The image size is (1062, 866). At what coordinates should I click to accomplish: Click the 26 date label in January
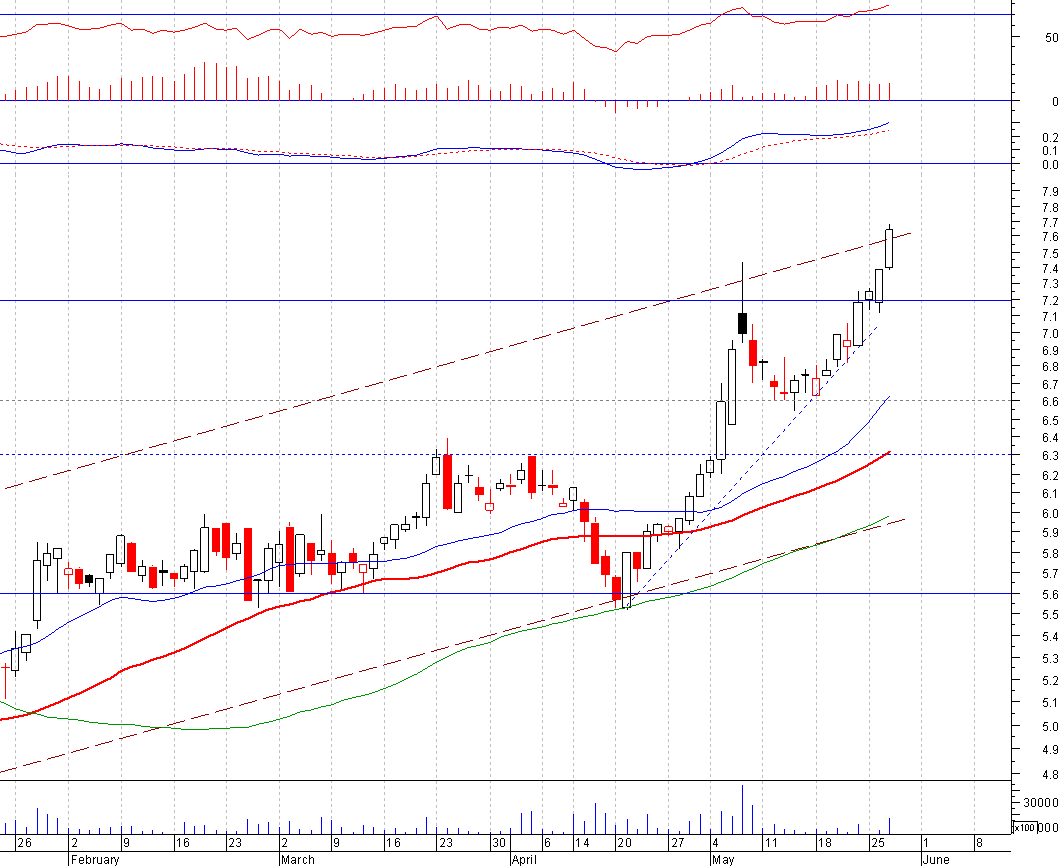click(24, 843)
